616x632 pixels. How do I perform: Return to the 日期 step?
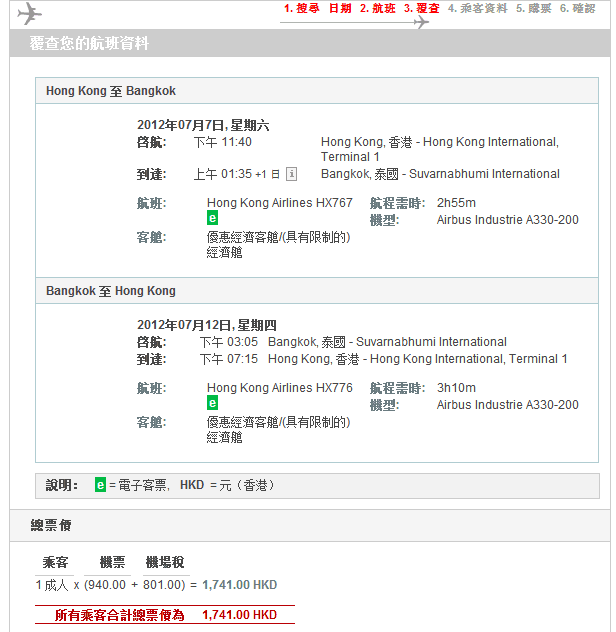click(340, 8)
